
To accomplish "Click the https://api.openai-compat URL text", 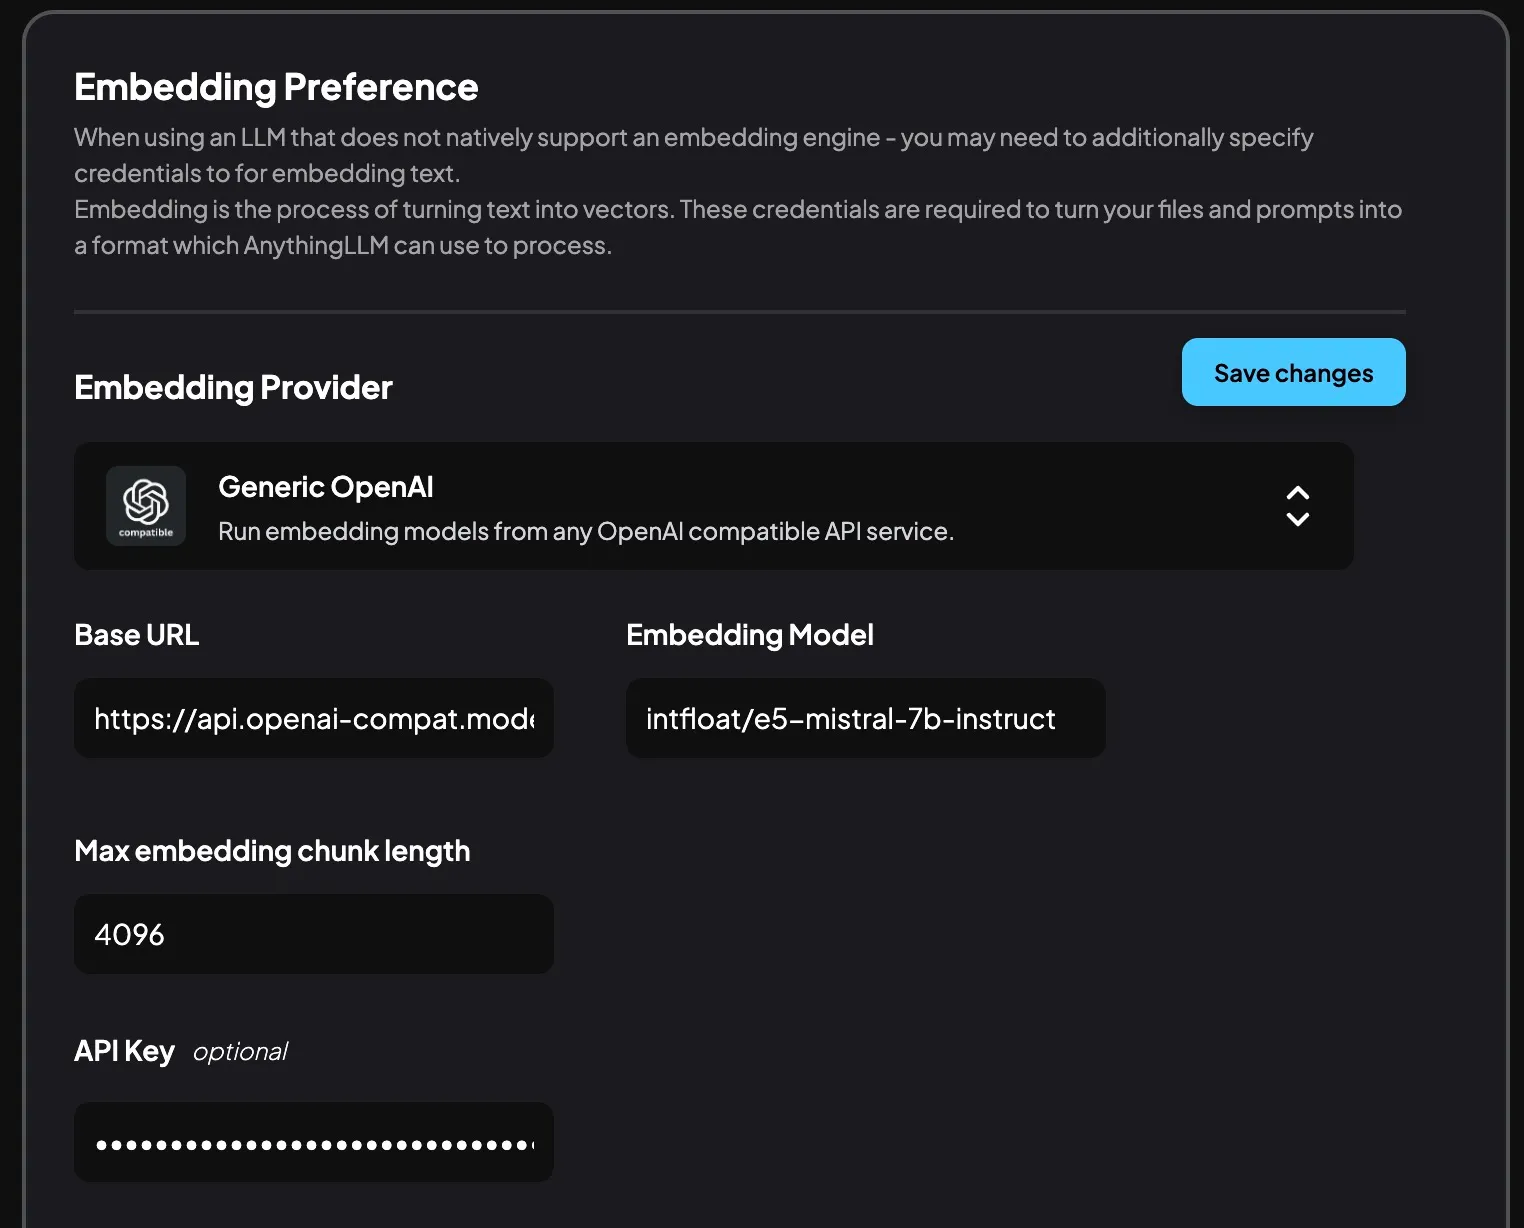I will pyautogui.click(x=315, y=718).
